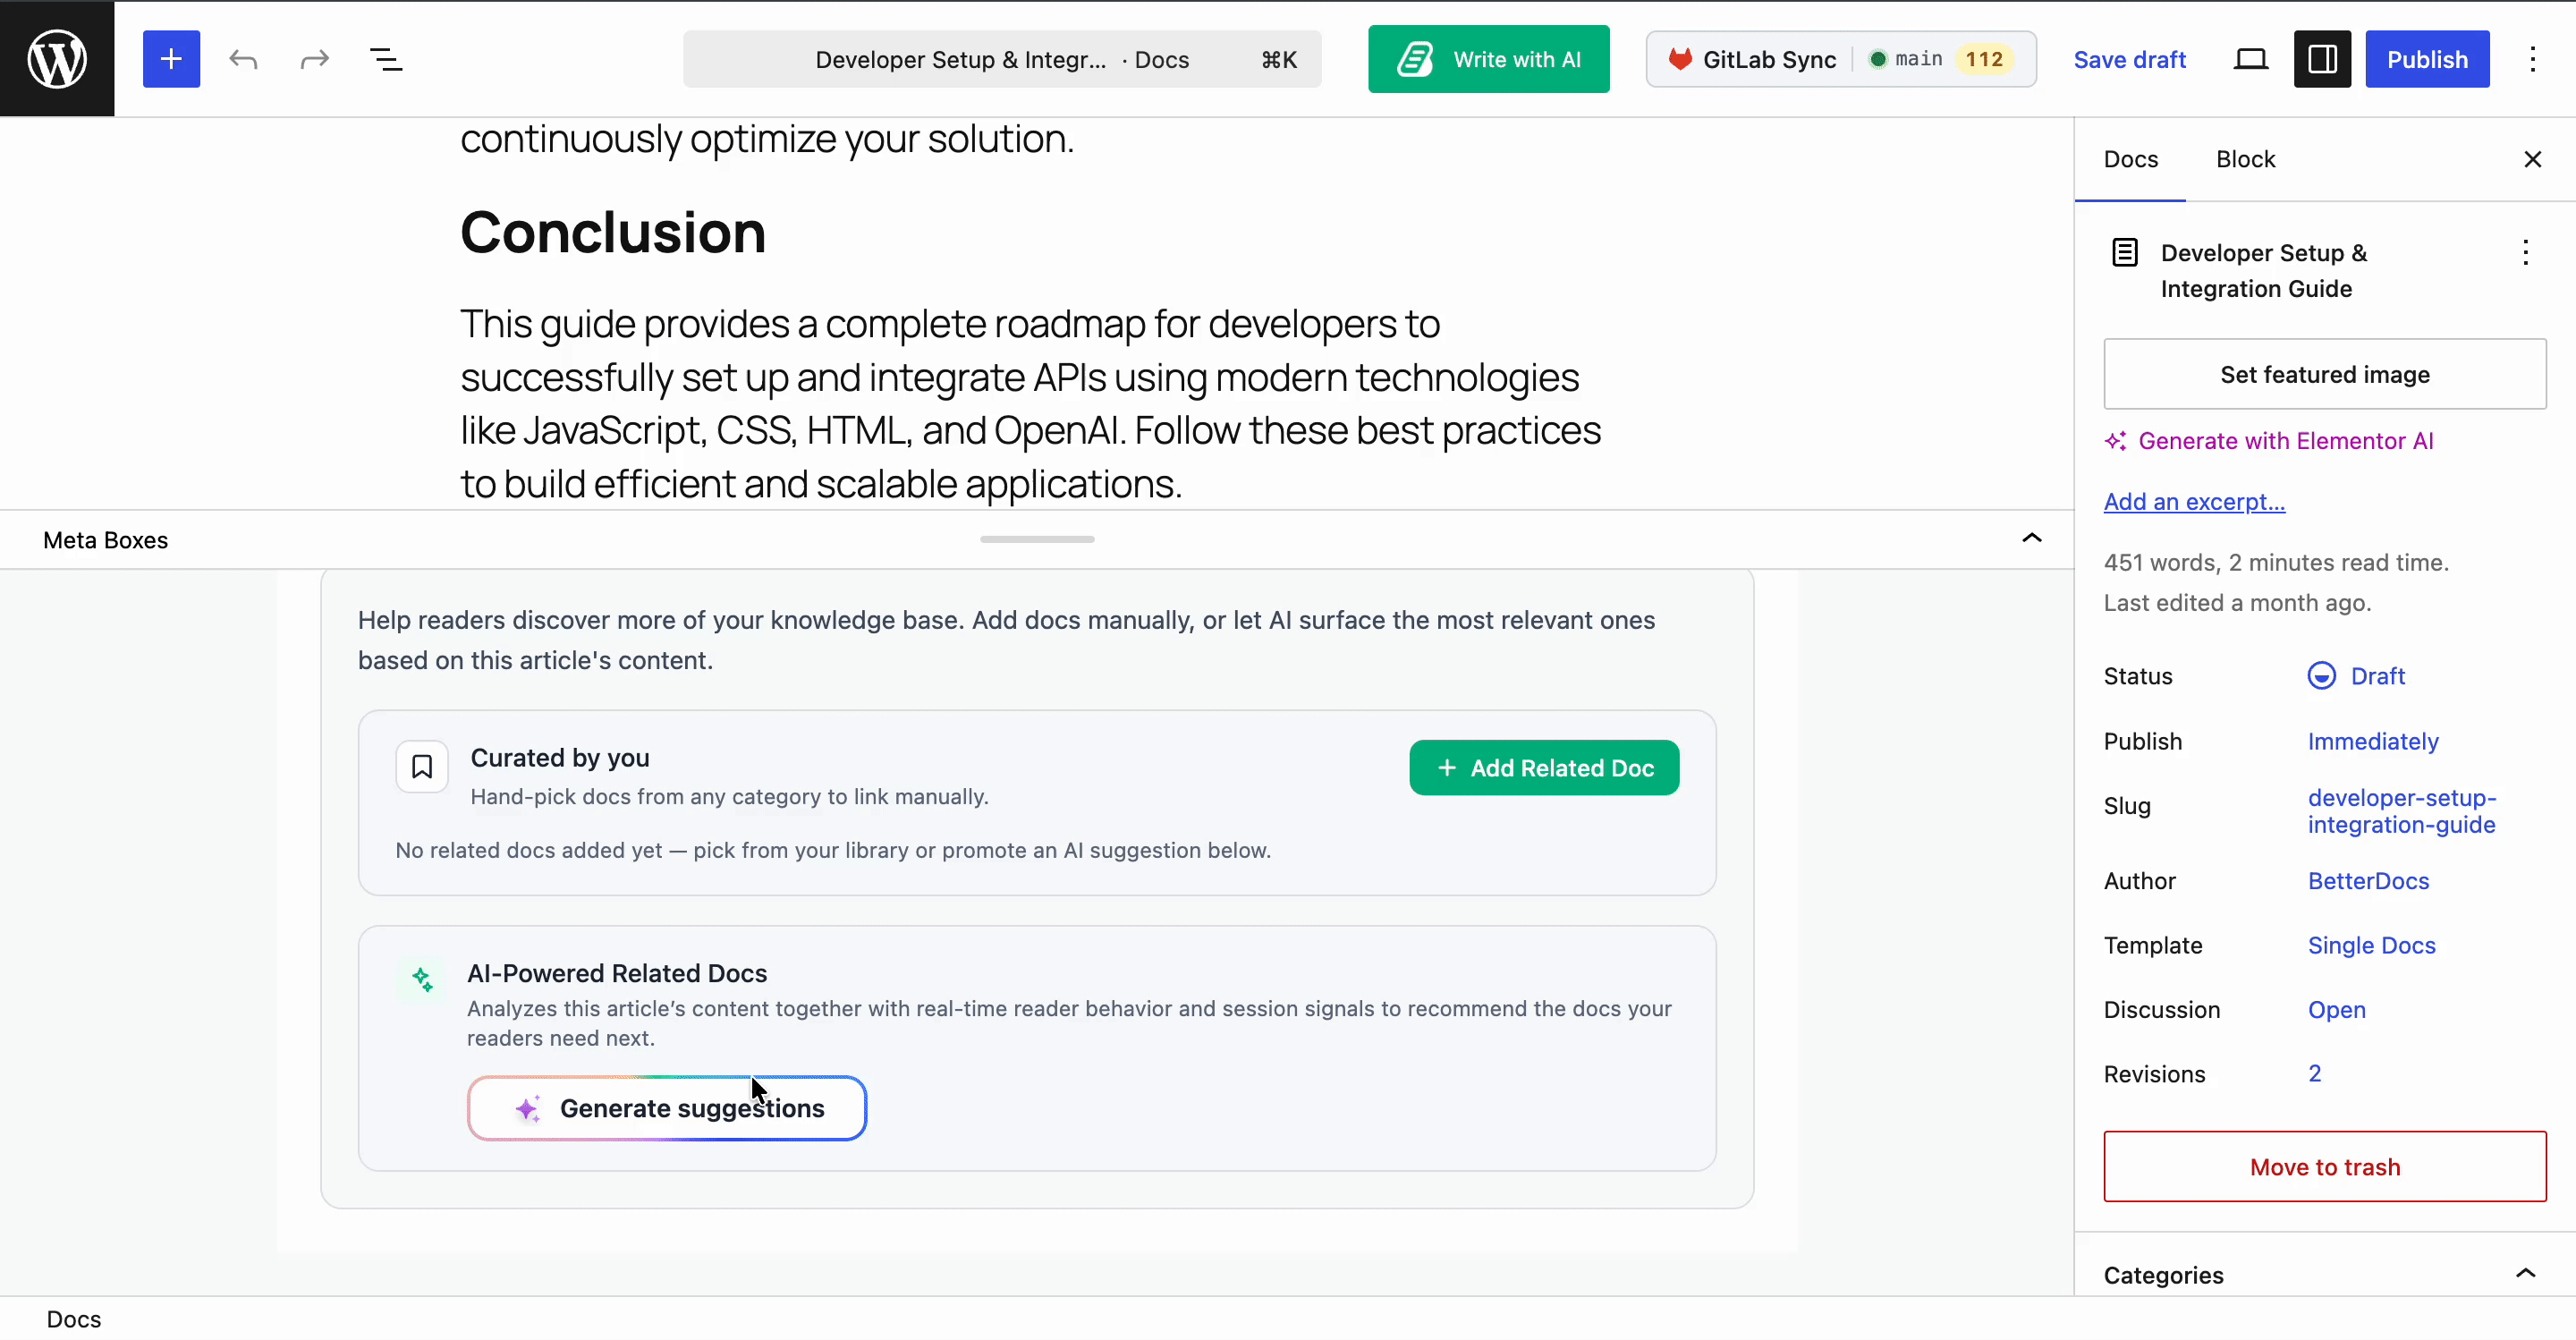The width and height of the screenshot is (2576, 1340).
Task: Click the paragraph starting 'This guide provides'
Action: [1031, 403]
